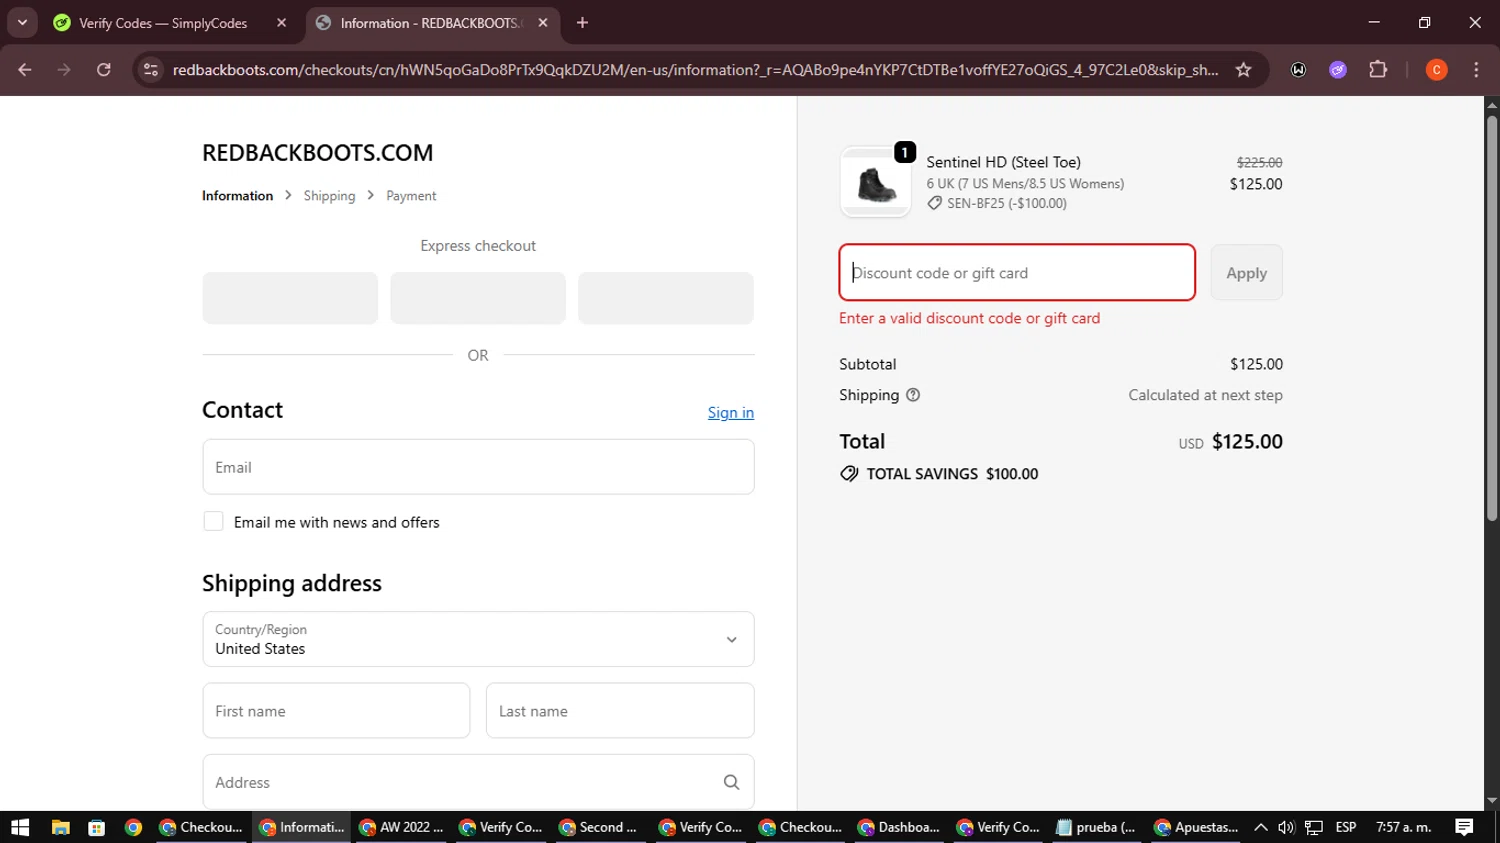This screenshot has height=843, width=1500.
Task: Click the Sentinel HD boot thumbnail
Action: [876, 182]
